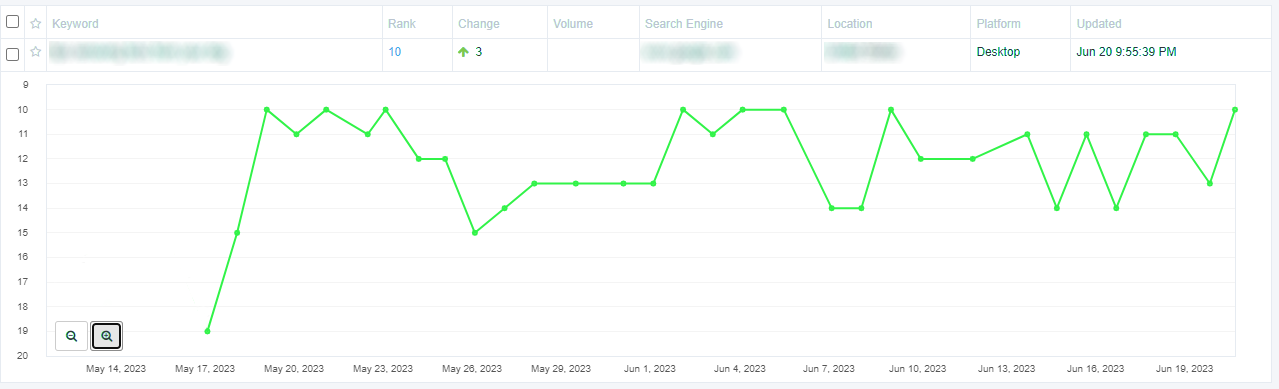Viewport: 1279px width, 389px height.
Task: Sort by Location column header
Action: 850,23
